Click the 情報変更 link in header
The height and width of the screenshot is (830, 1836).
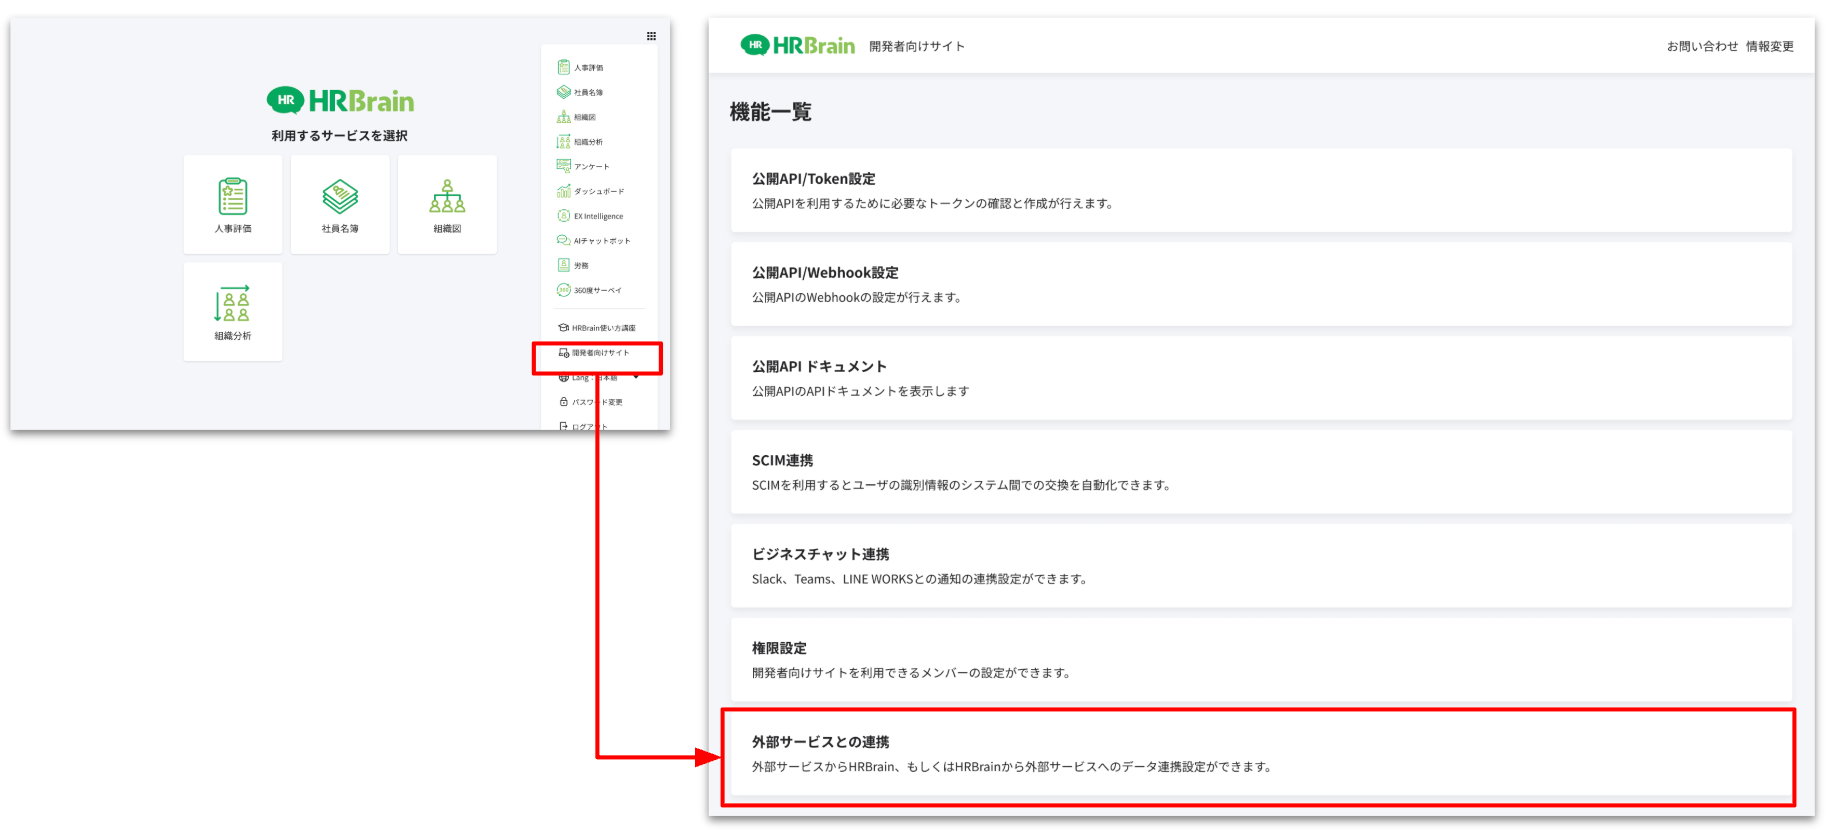pos(1769,46)
